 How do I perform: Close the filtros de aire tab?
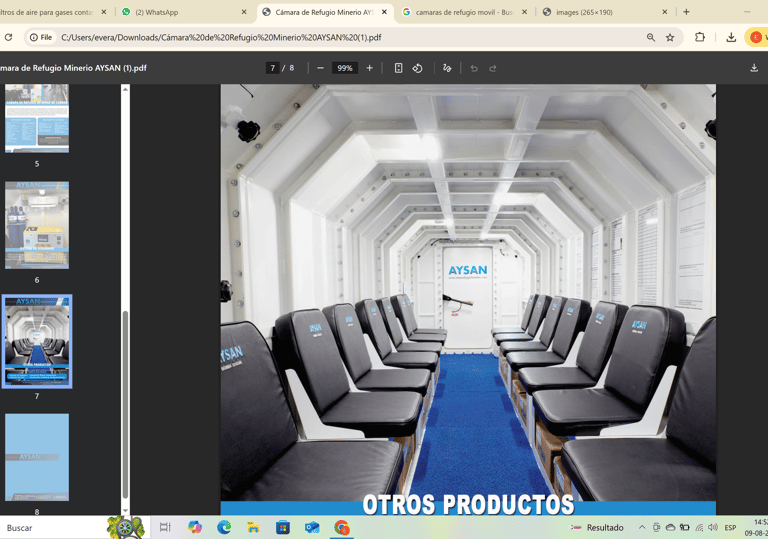[x=104, y=12]
